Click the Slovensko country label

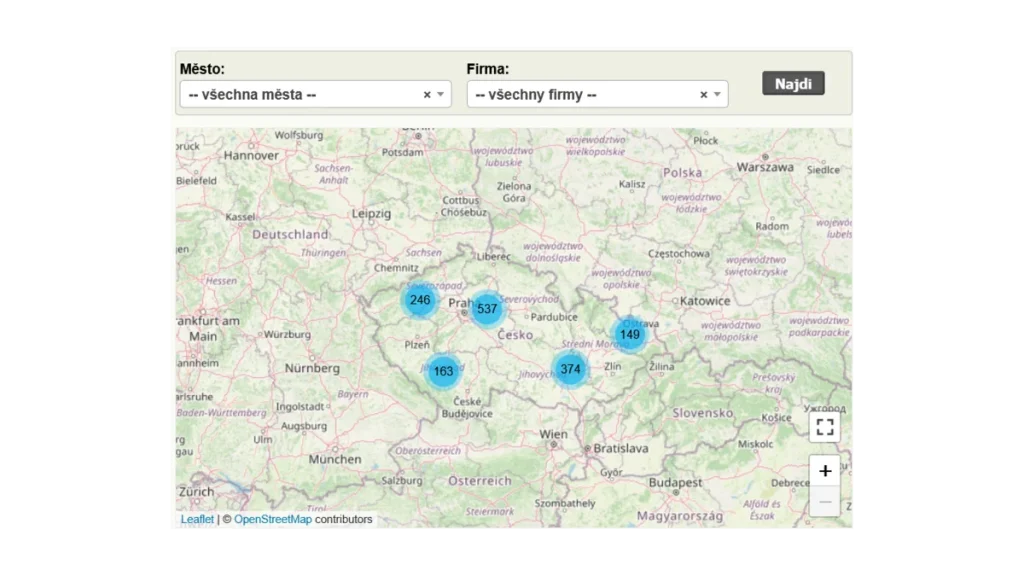click(x=703, y=413)
